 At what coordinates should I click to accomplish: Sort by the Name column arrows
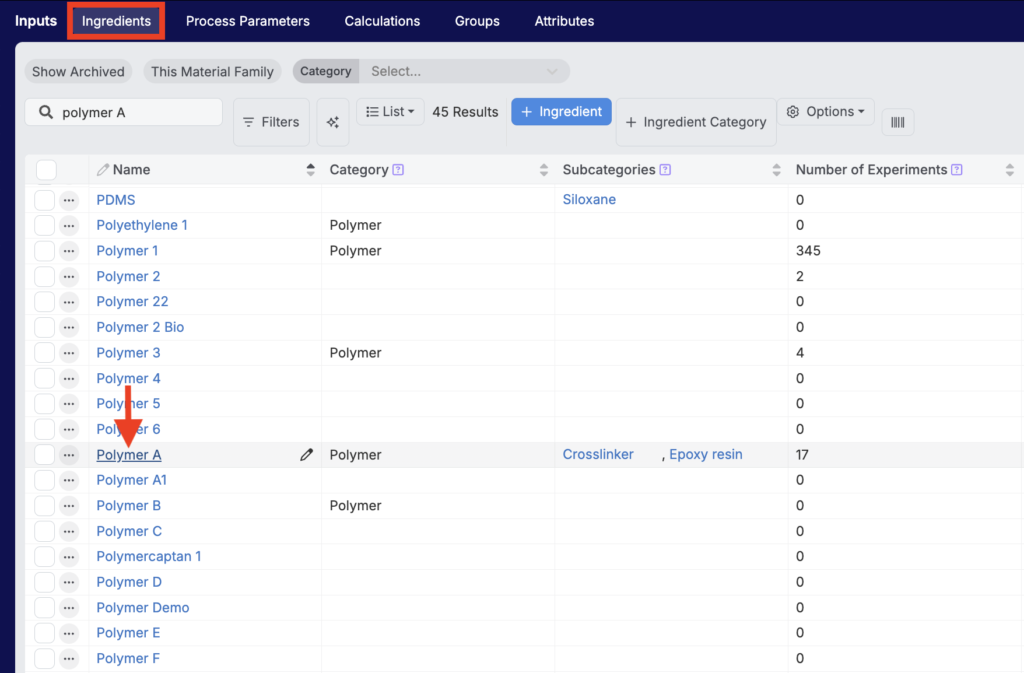tap(310, 170)
